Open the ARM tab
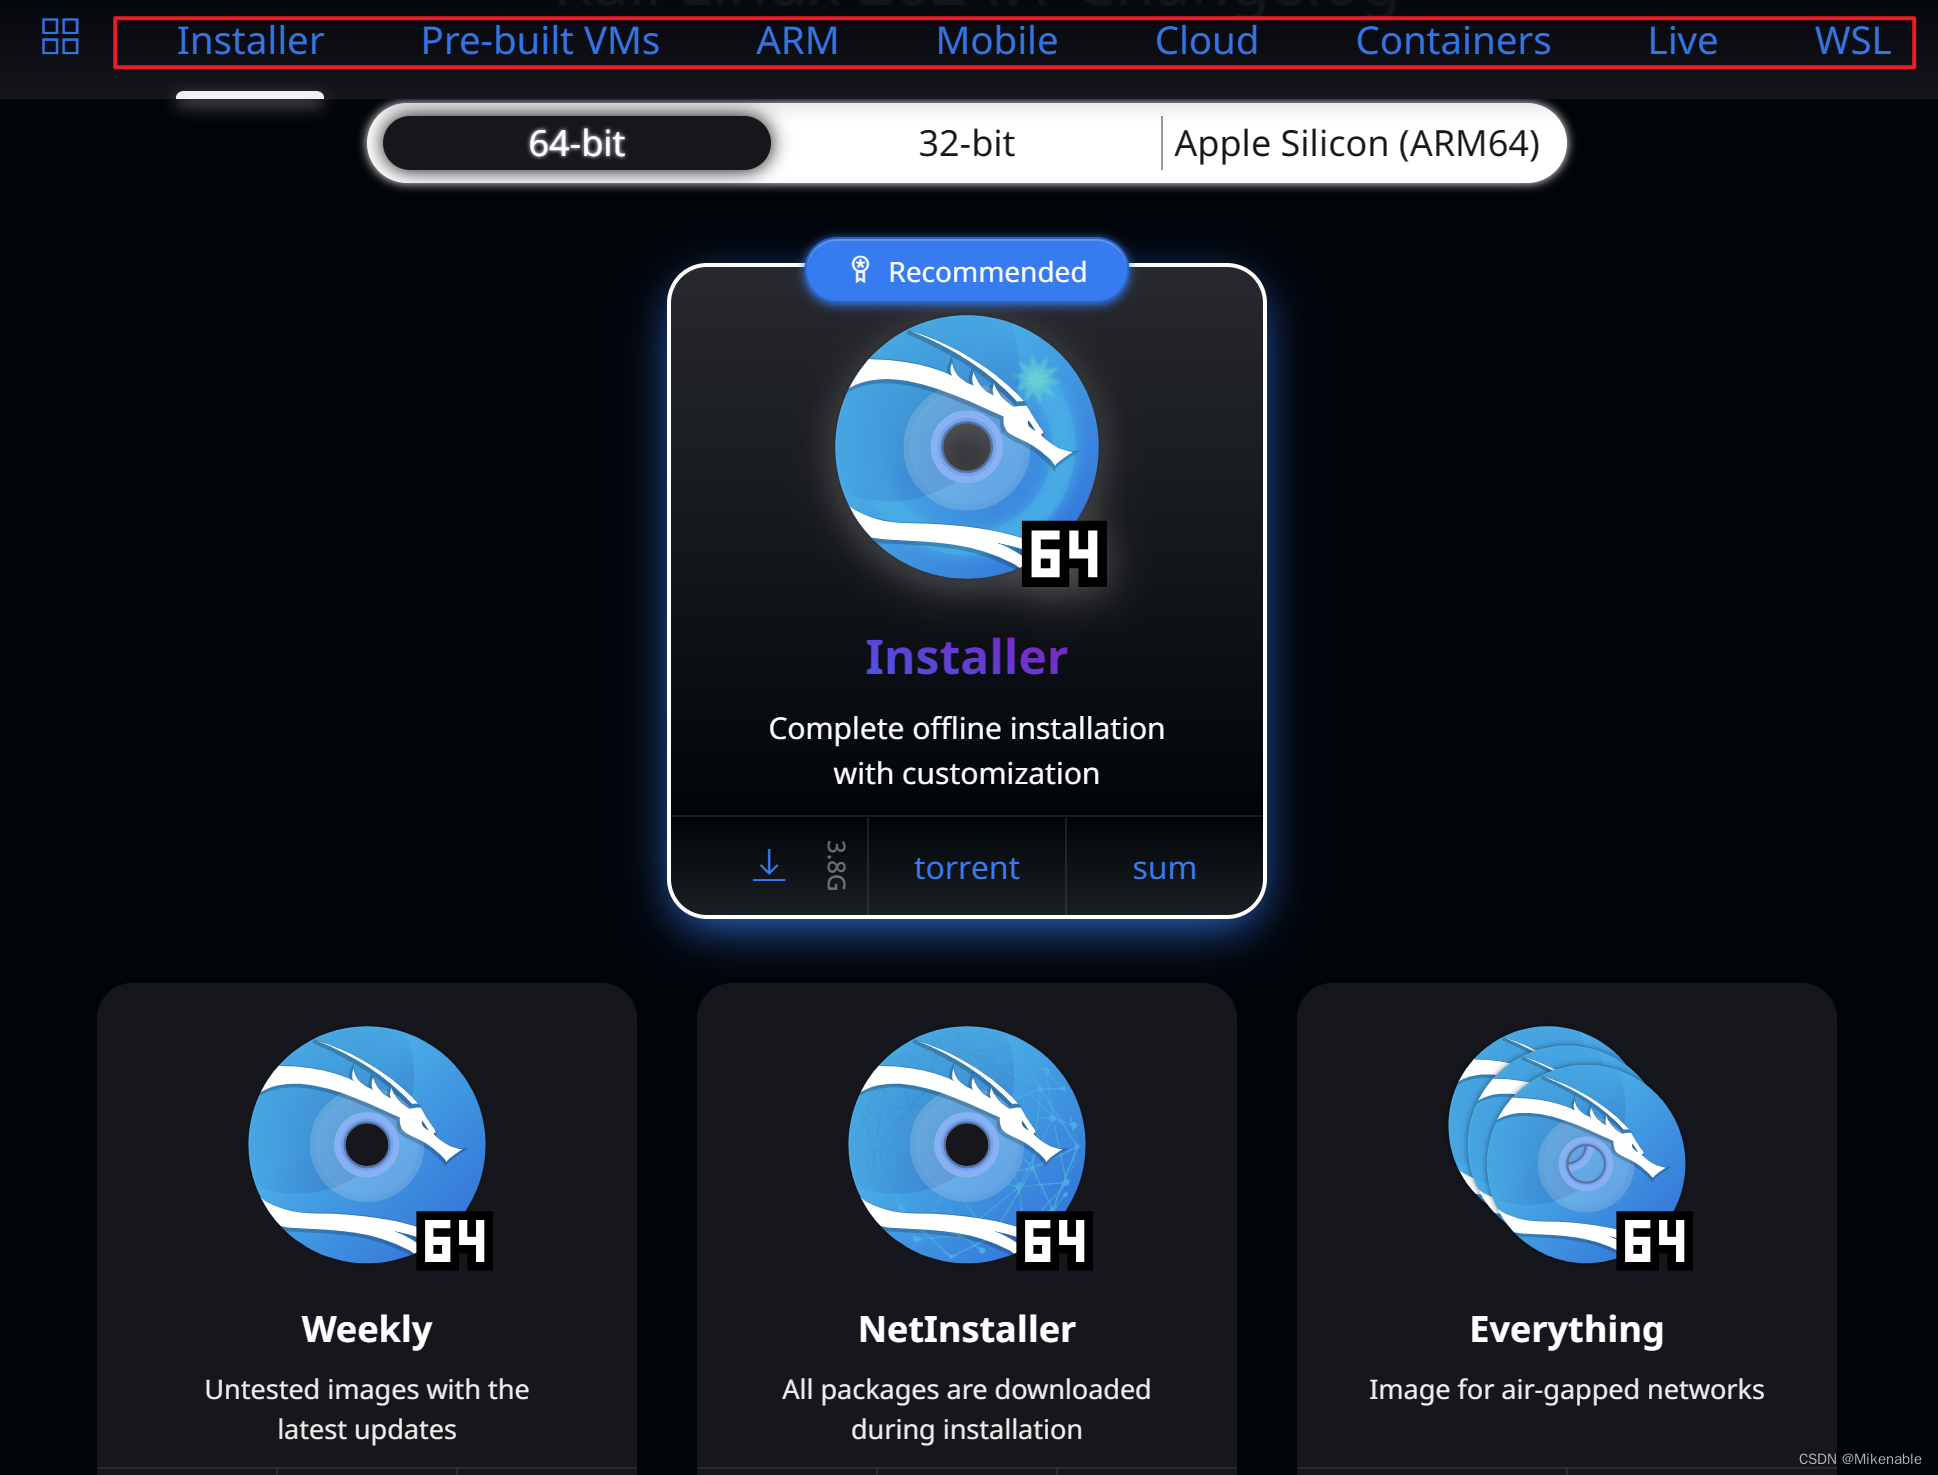 tap(797, 41)
